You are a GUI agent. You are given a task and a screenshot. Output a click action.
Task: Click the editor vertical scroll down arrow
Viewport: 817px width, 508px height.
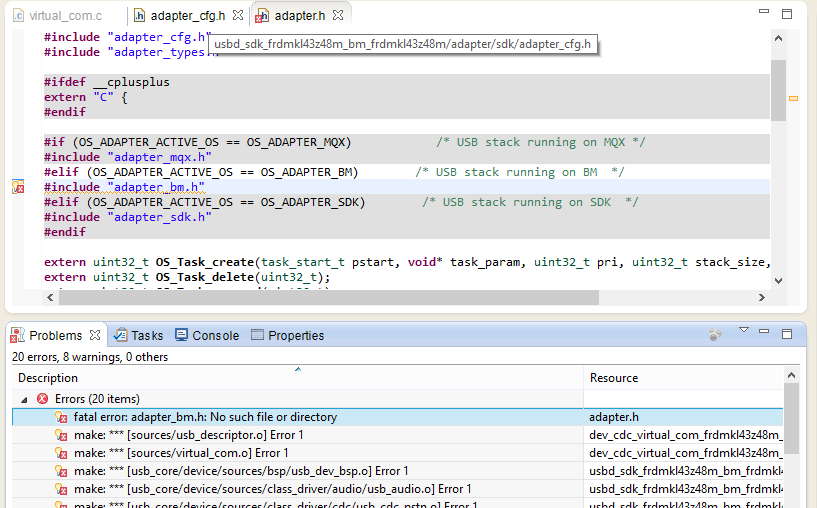coord(778,281)
